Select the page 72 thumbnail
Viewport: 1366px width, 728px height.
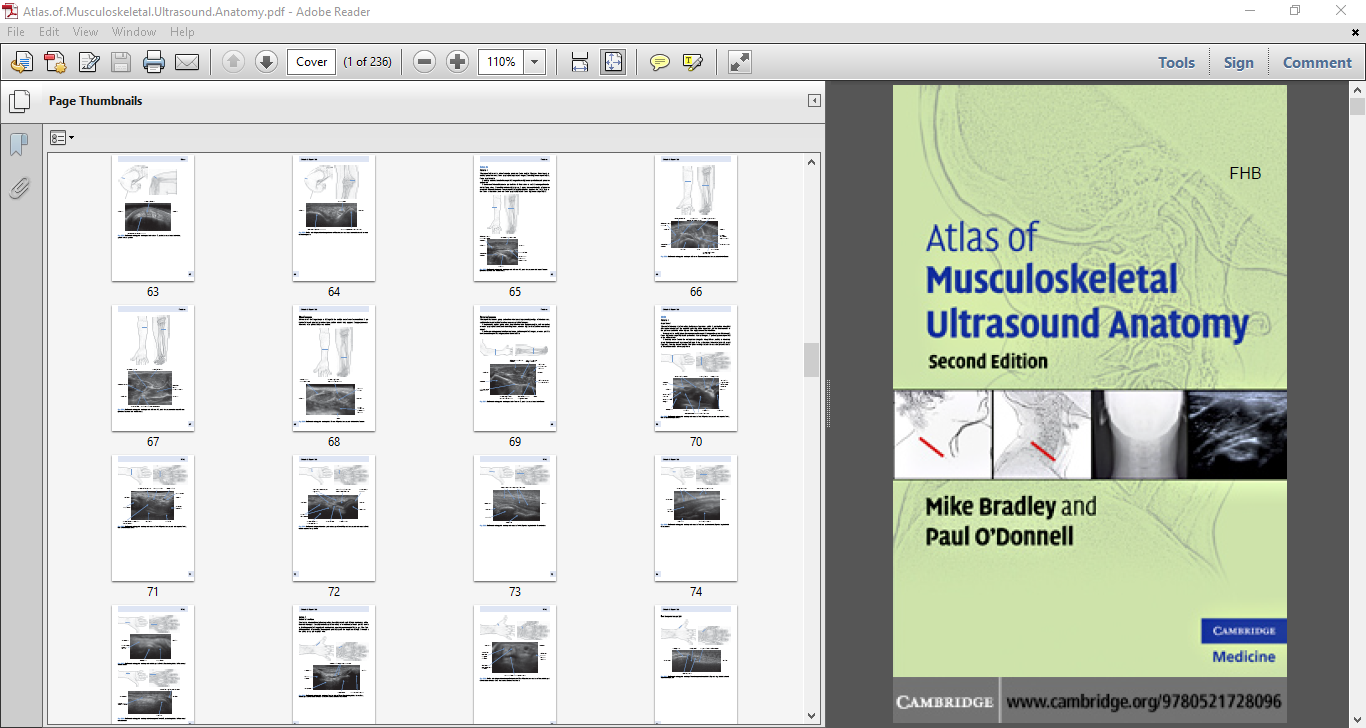[x=334, y=518]
